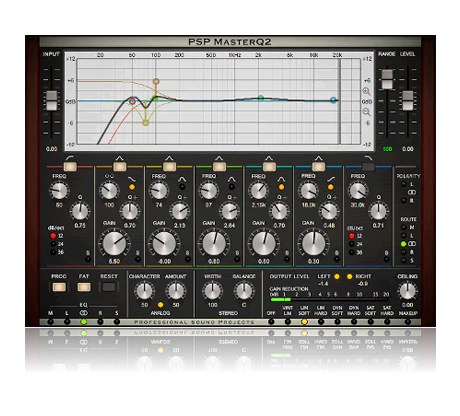Select the DYN SOFT limiter mode
This screenshot has width=460, height=416.
pos(337,322)
